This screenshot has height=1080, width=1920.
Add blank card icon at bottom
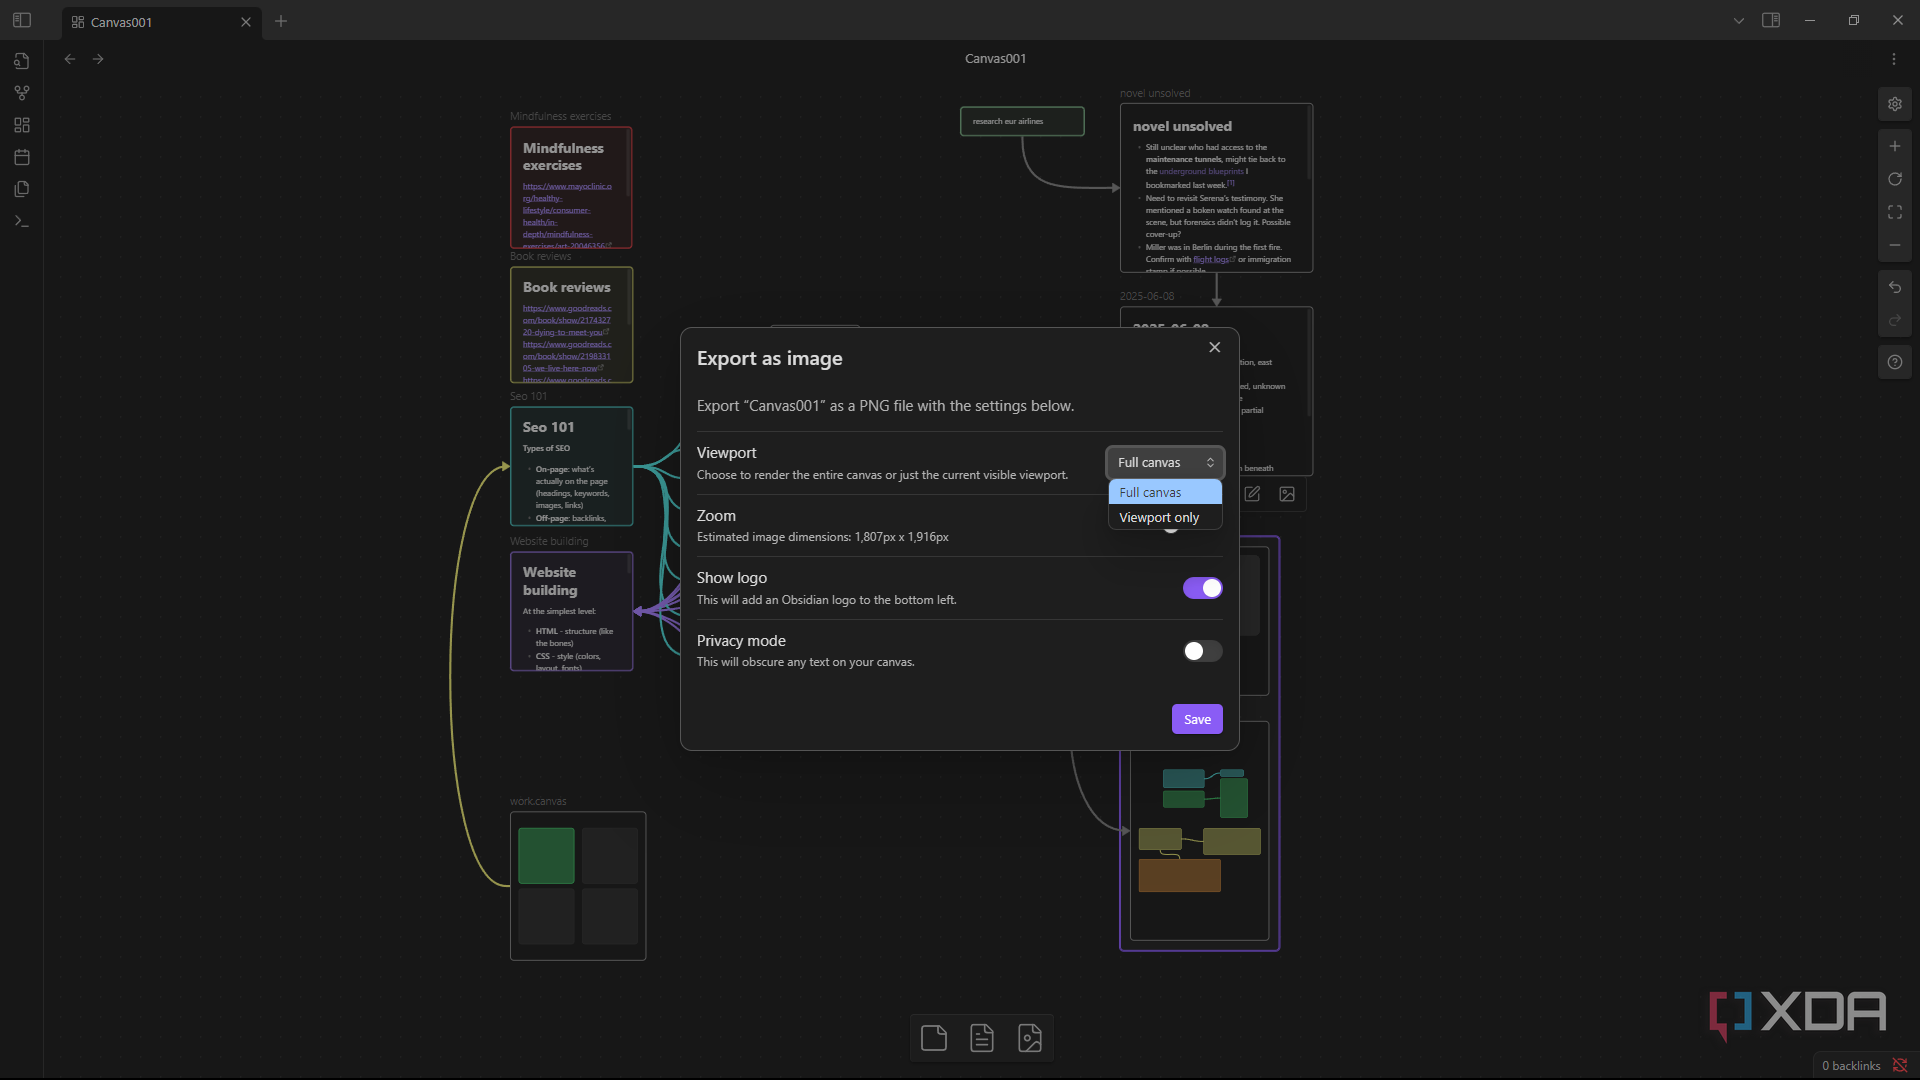[934, 1038]
